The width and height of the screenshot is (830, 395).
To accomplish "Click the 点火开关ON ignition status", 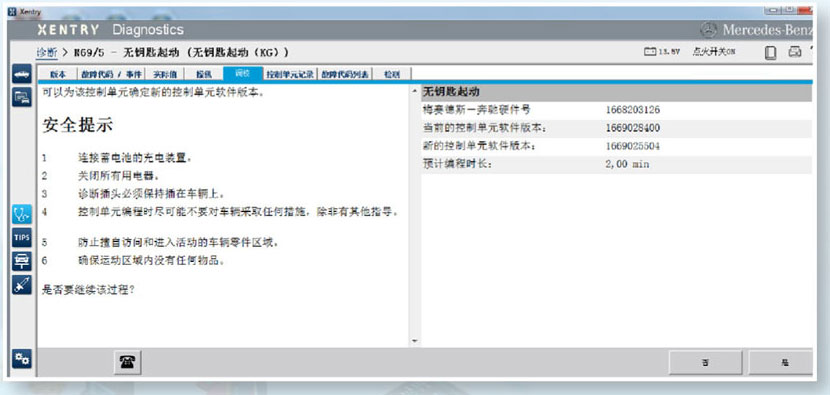I will (714, 52).
